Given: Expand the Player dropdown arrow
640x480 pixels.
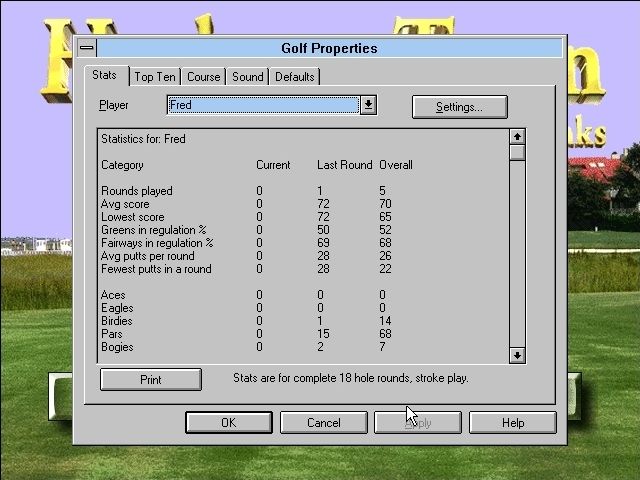Looking at the screenshot, I should pos(368,105).
